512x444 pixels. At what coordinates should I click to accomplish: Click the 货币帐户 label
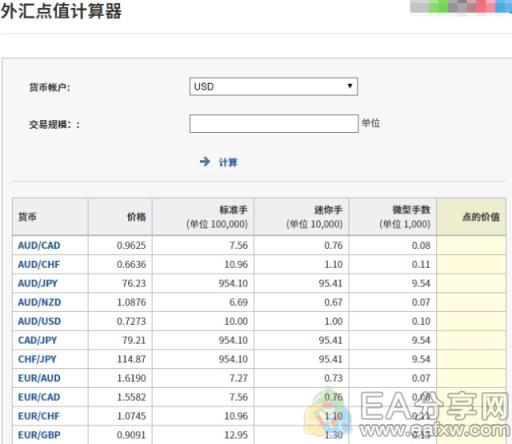pos(50,87)
